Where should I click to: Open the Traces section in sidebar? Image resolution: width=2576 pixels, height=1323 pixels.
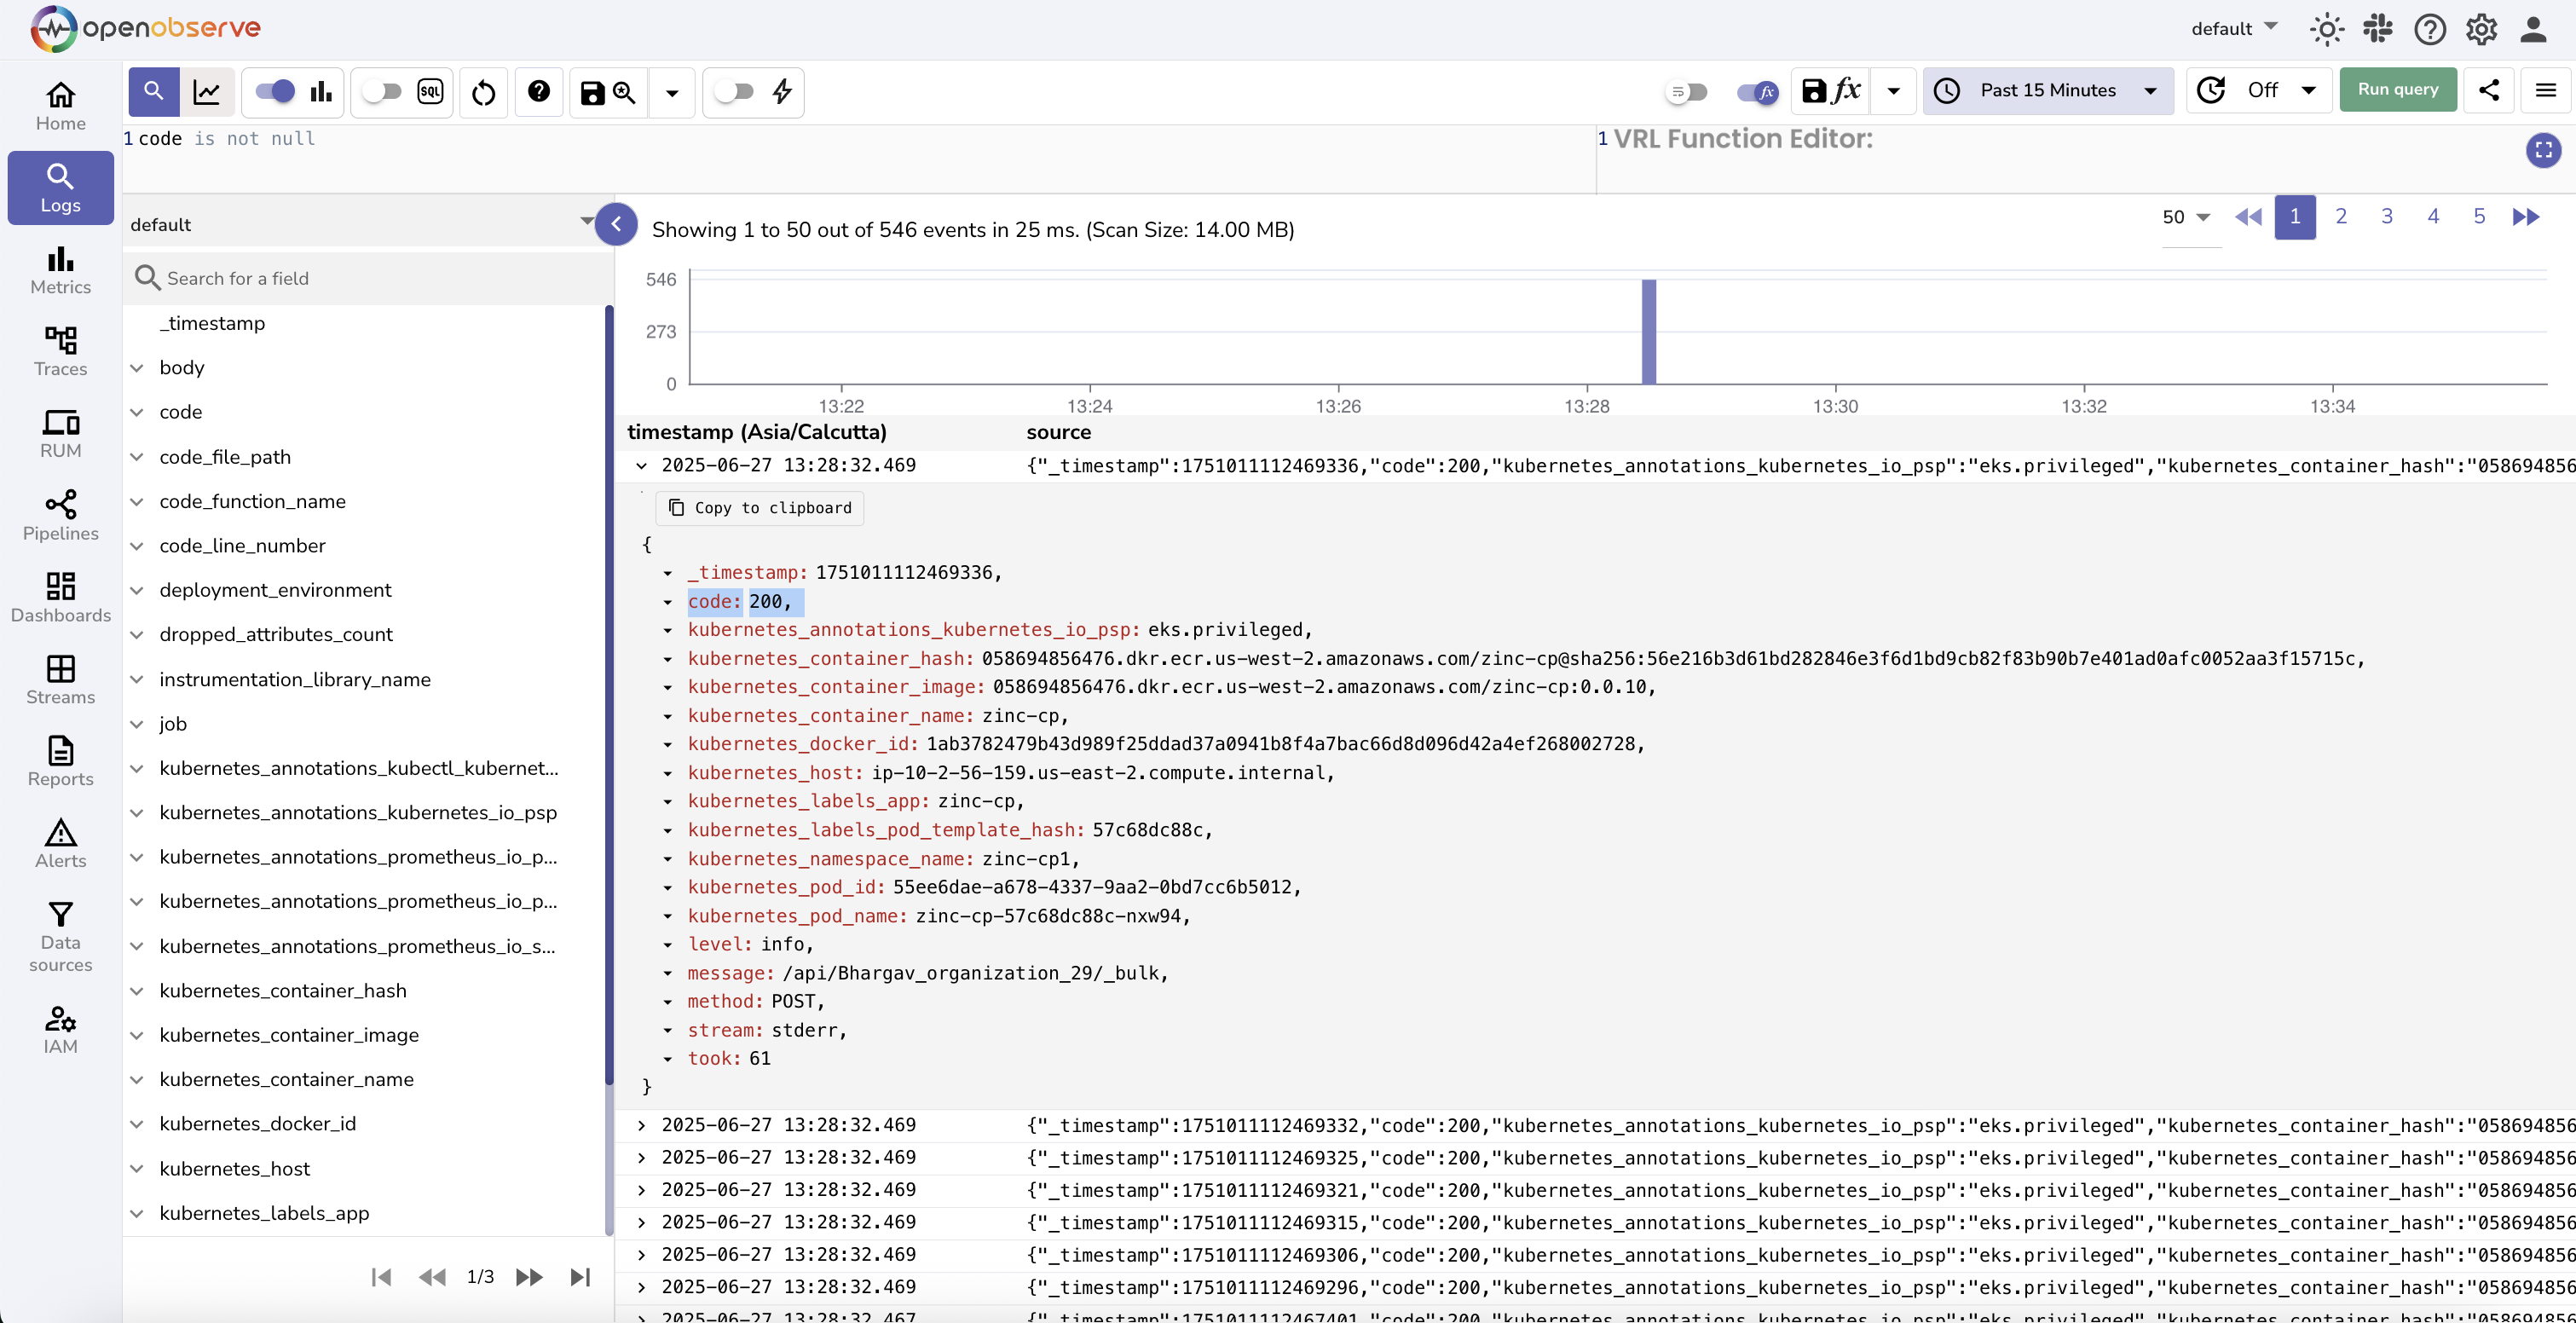click(x=60, y=351)
